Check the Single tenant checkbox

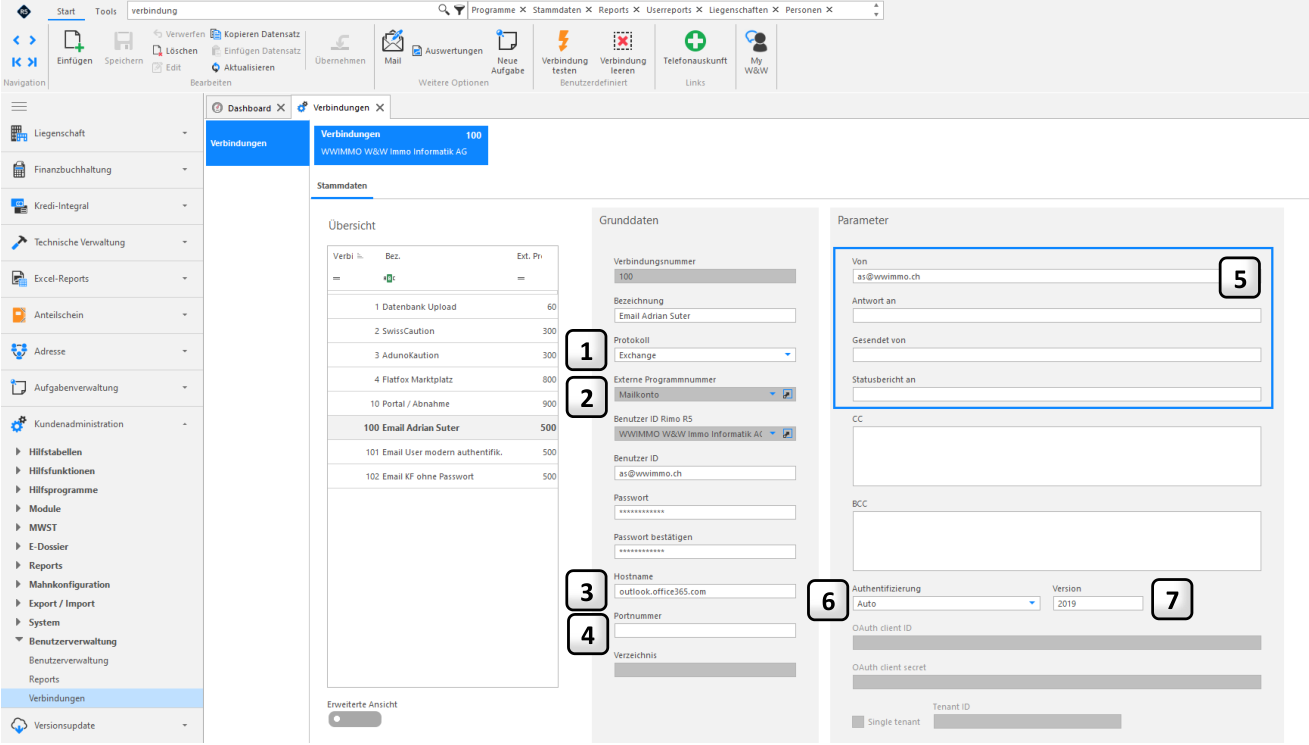click(858, 722)
